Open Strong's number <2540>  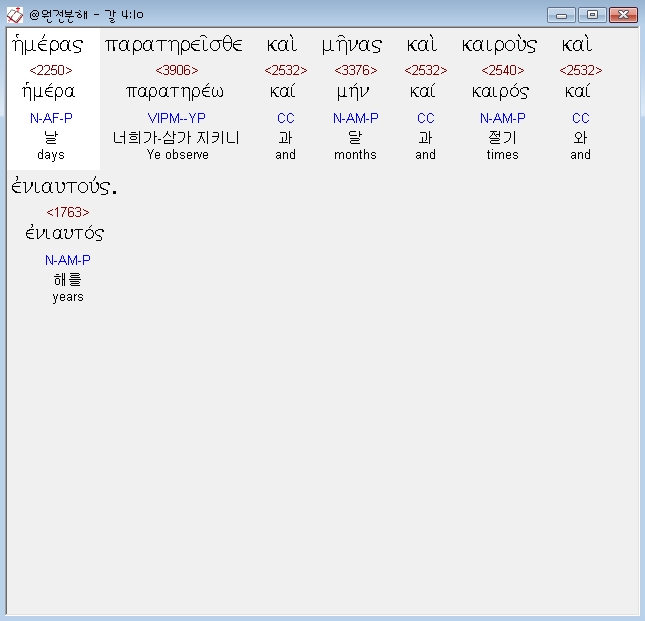pos(503,70)
